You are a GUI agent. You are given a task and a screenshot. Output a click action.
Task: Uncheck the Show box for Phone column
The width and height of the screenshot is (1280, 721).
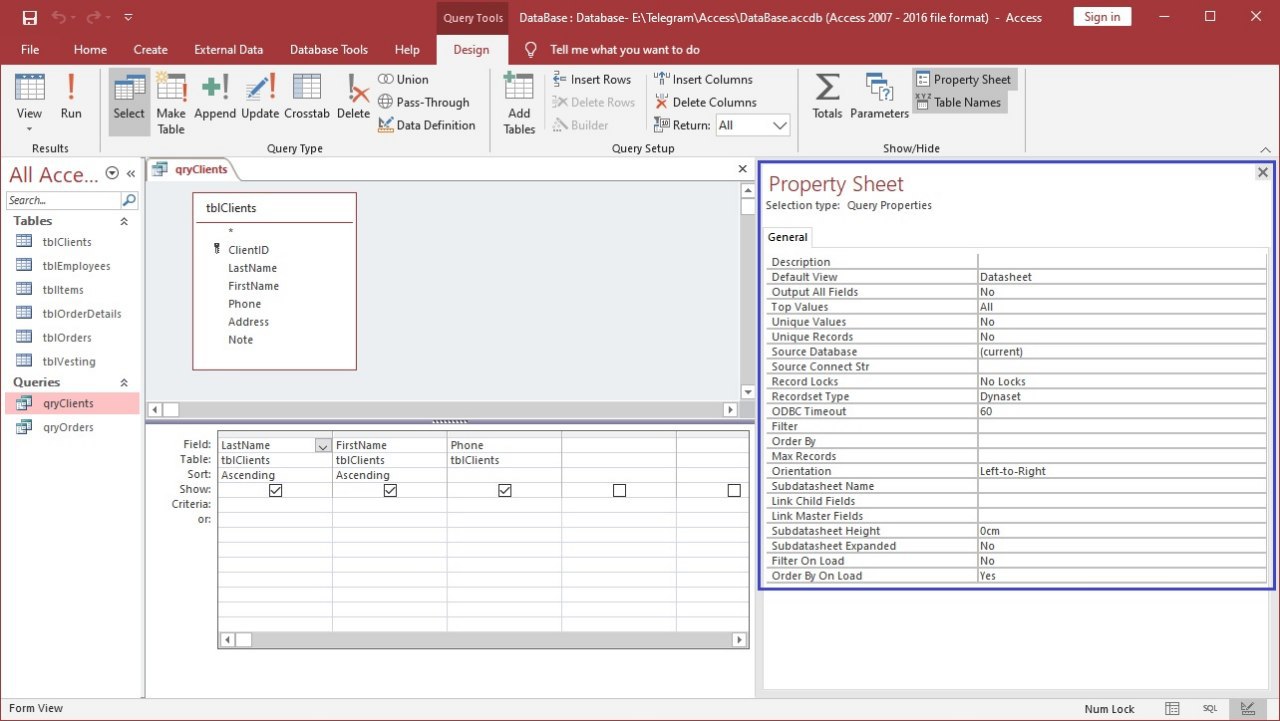pyautogui.click(x=505, y=490)
